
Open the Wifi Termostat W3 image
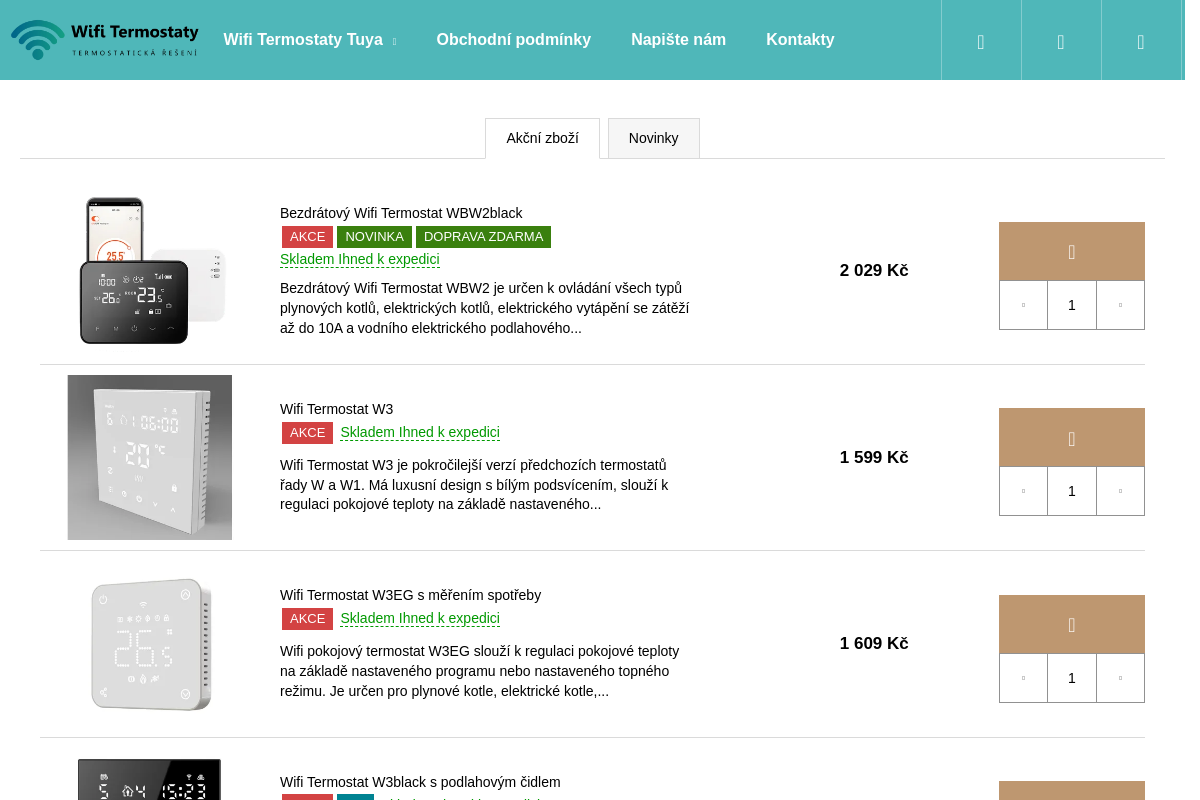click(150, 457)
